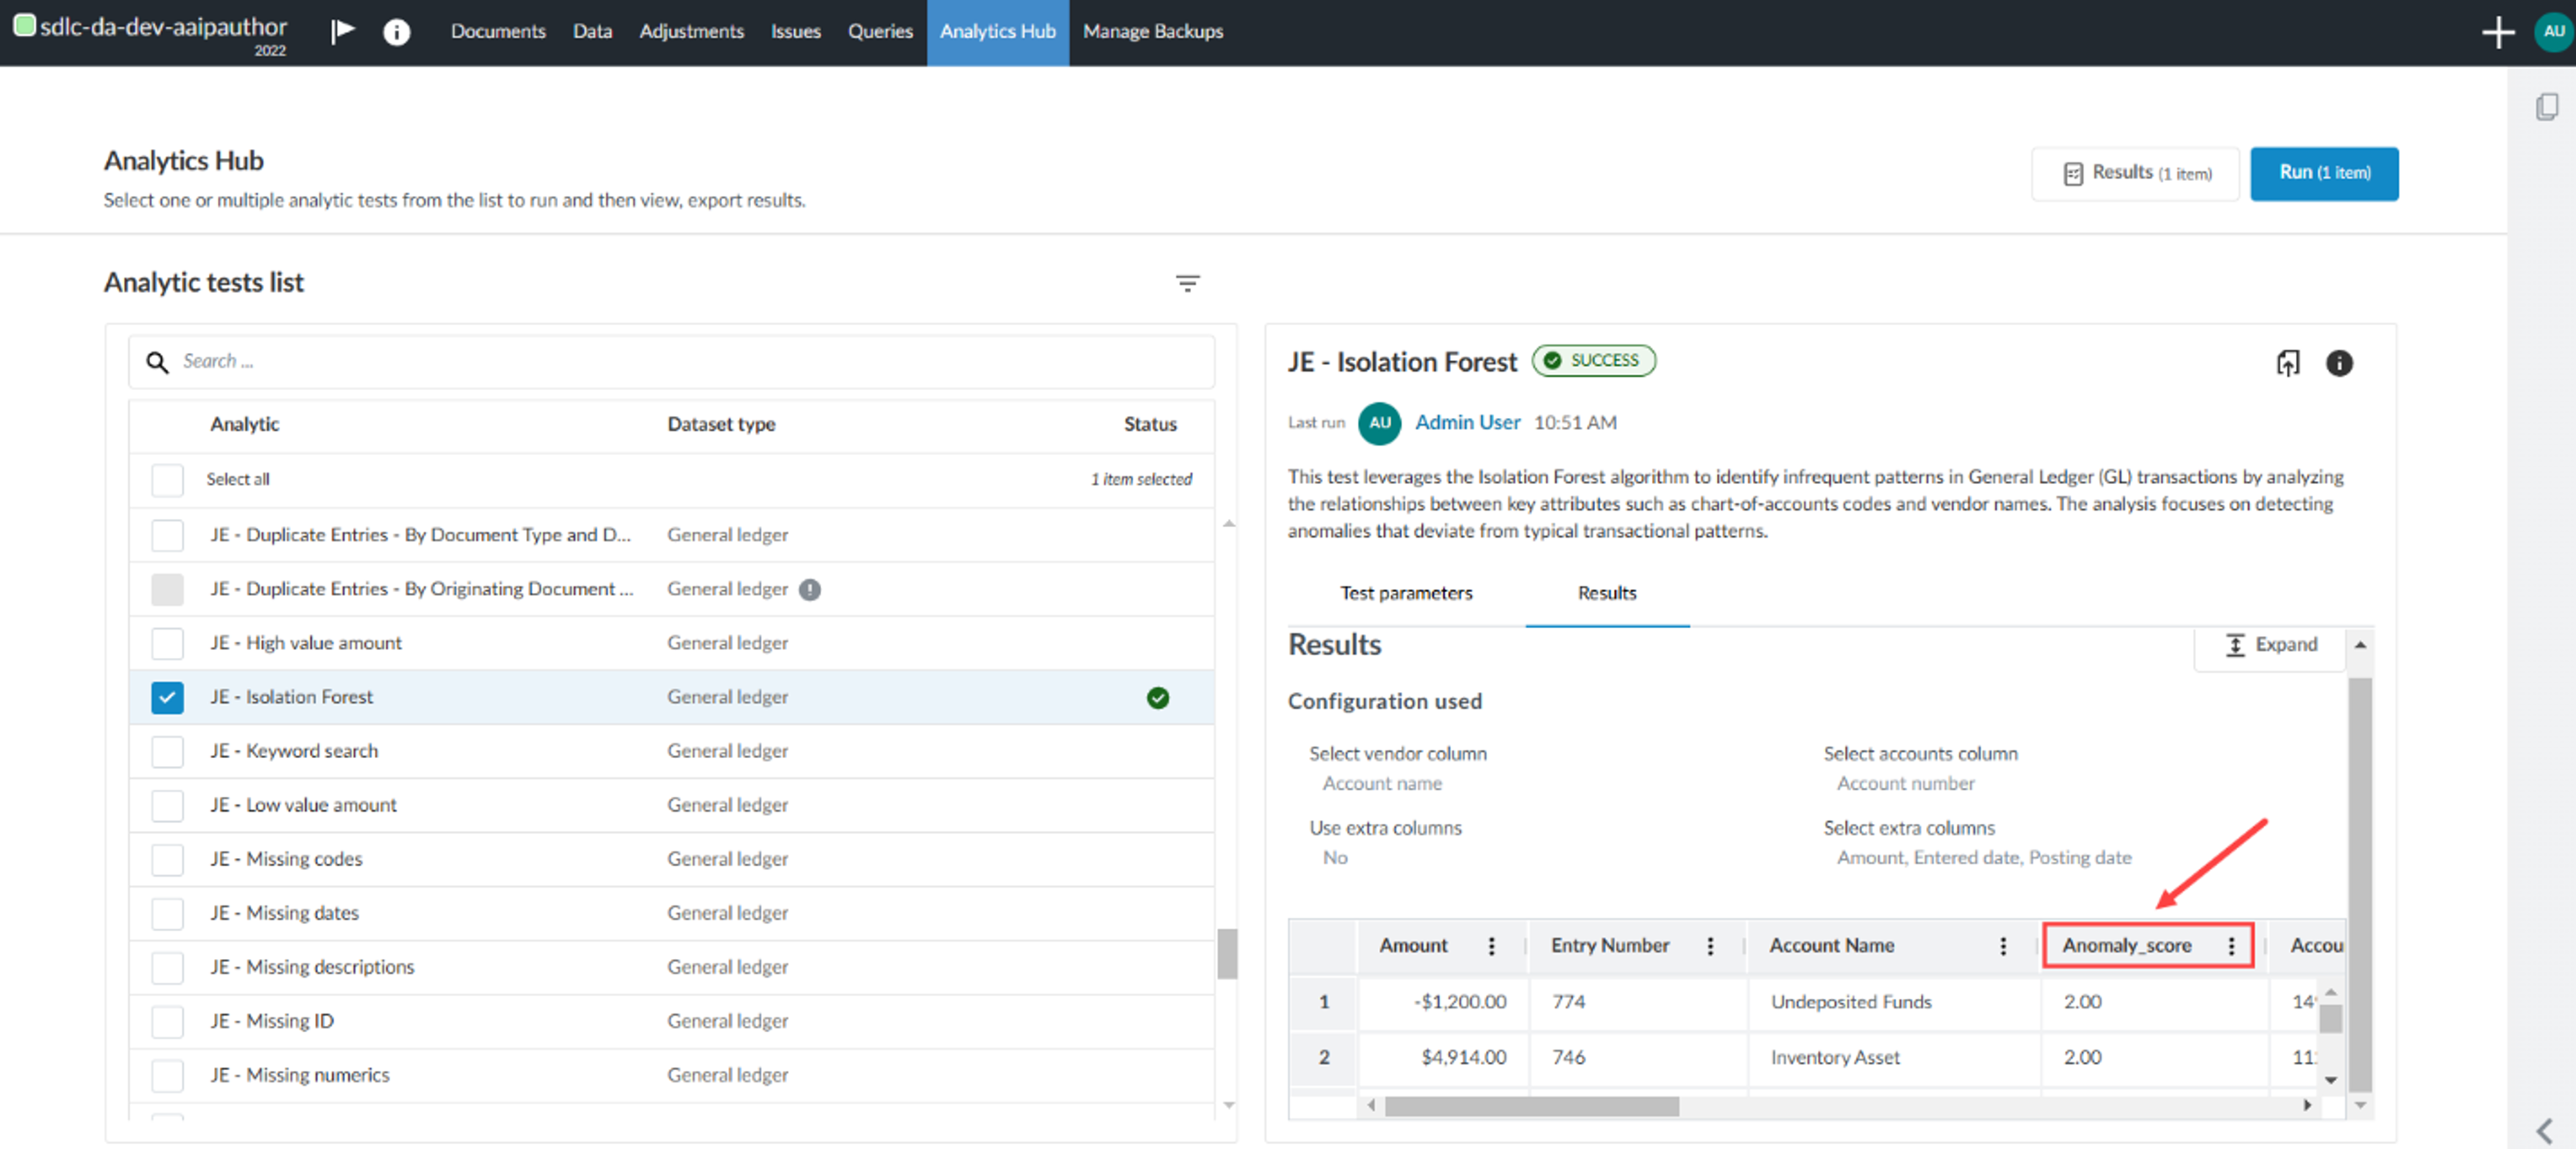Sort by Dataset type column header
The width and height of the screenshot is (2576, 1149).
721,425
